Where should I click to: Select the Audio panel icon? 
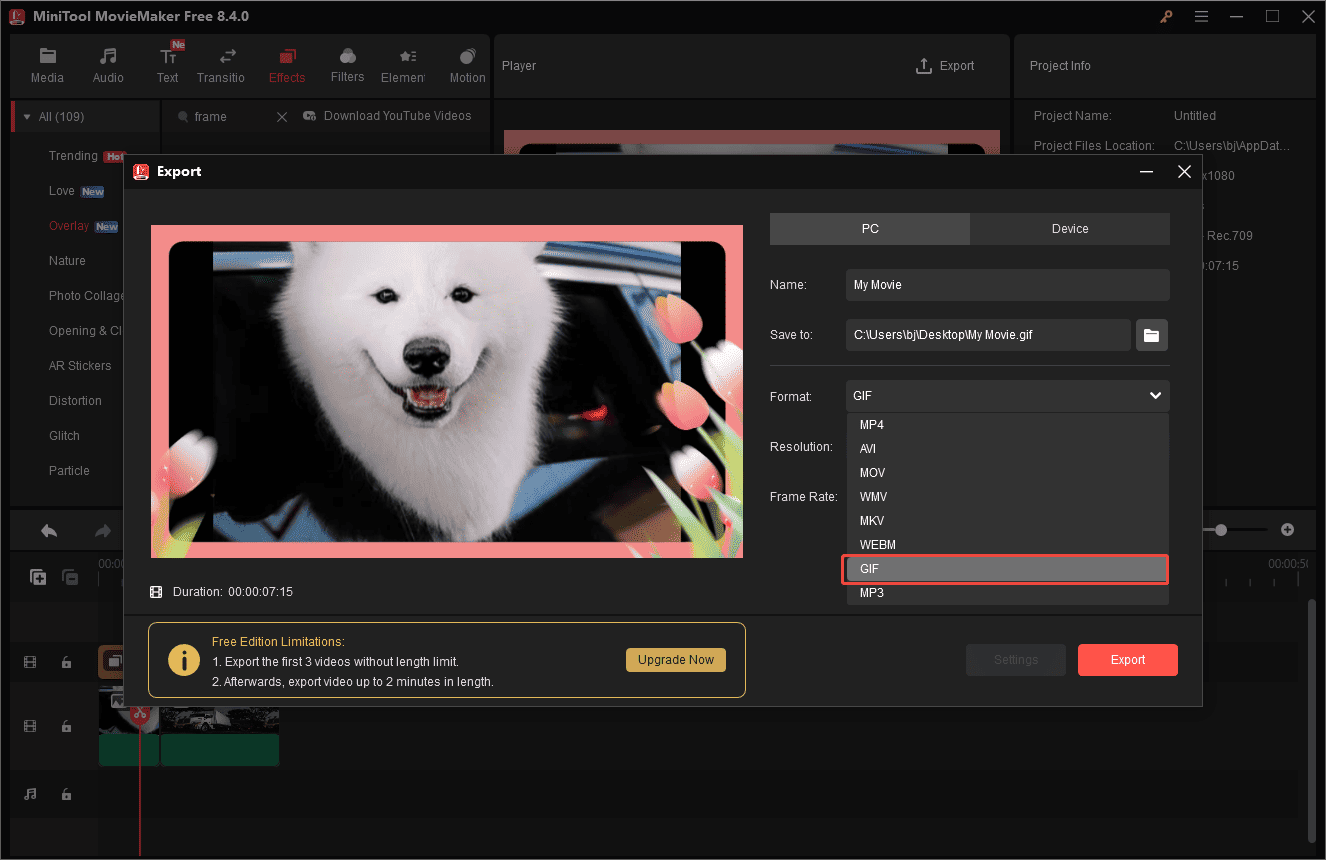(107, 64)
